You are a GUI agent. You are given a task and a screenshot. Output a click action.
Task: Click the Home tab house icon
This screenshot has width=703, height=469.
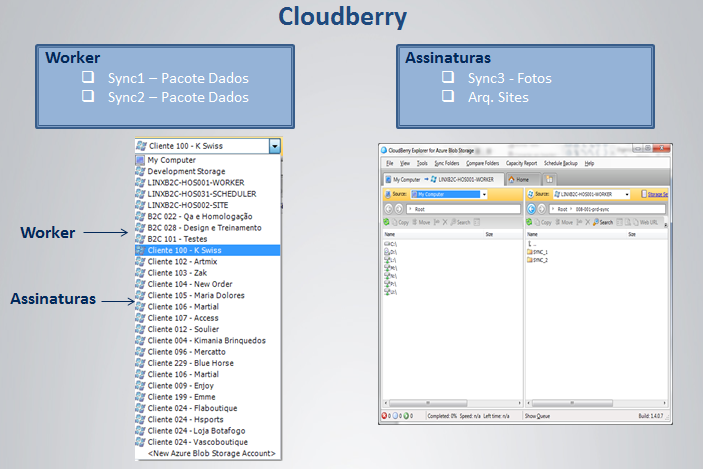512,179
